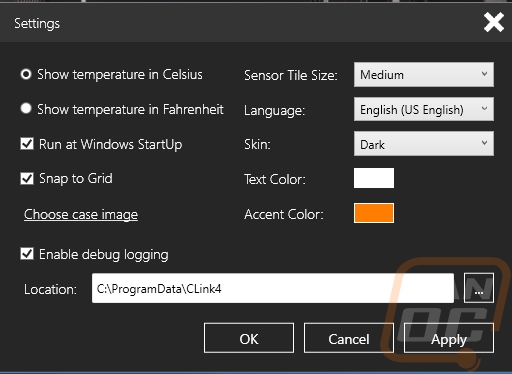Select Show temperature in Fahrenheit radio

click(x=26, y=109)
